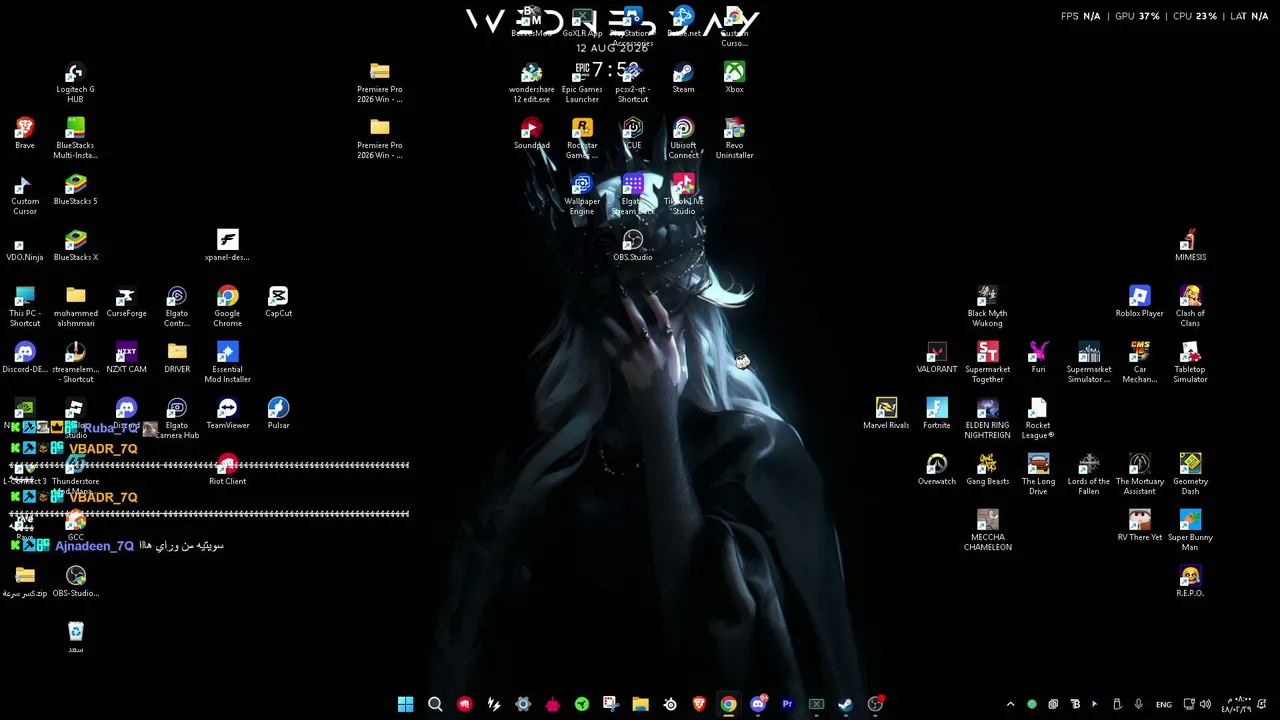Select the R.E.P.O. desktop icon
The image size is (1280, 720).
(x=1190, y=582)
